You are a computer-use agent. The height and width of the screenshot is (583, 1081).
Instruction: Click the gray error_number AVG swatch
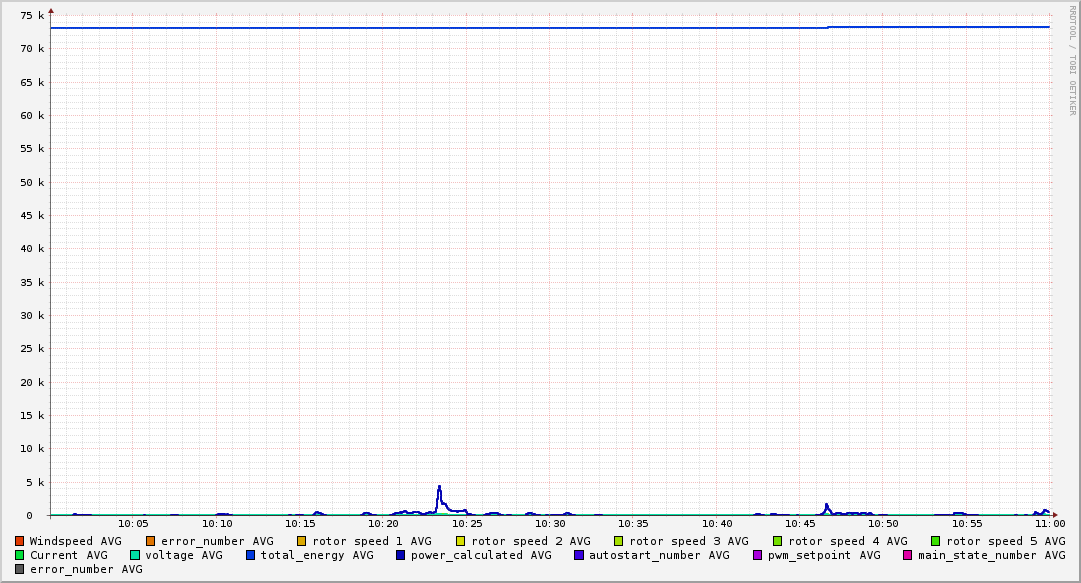20,569
